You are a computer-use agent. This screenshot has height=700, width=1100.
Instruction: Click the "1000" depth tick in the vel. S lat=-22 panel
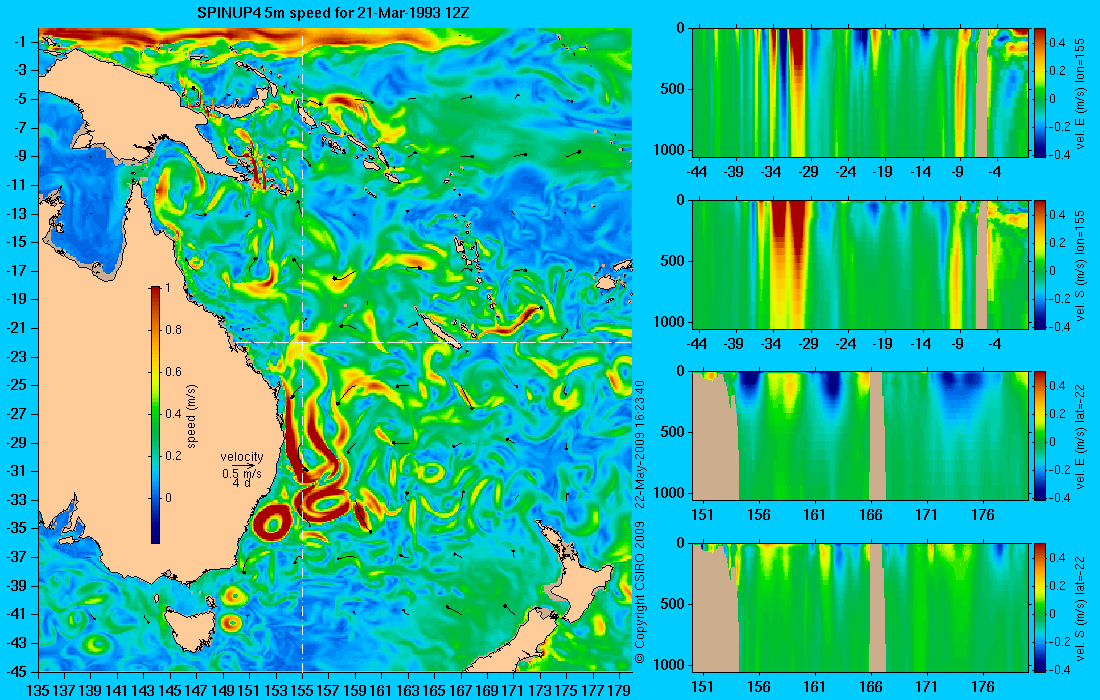click(671, 664)
